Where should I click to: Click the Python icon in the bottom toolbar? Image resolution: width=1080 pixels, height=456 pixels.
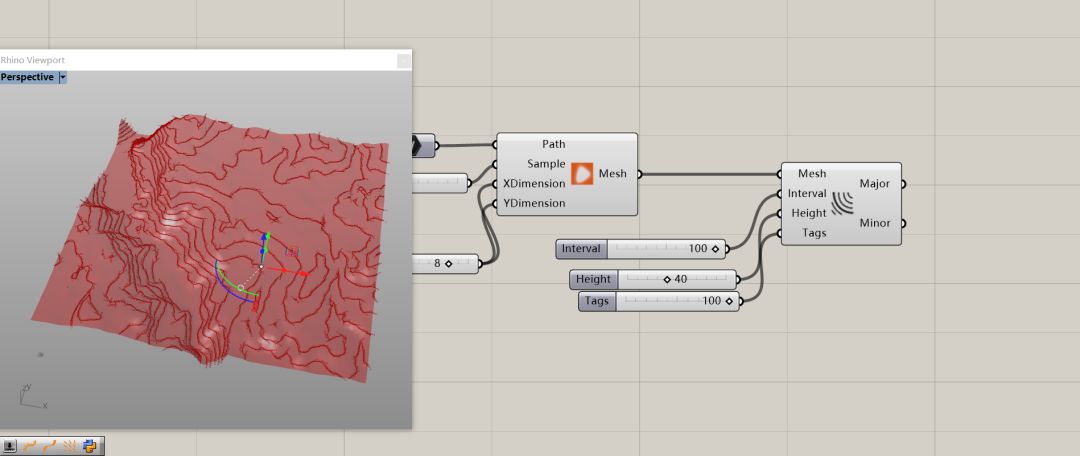(x=90, y=446)
